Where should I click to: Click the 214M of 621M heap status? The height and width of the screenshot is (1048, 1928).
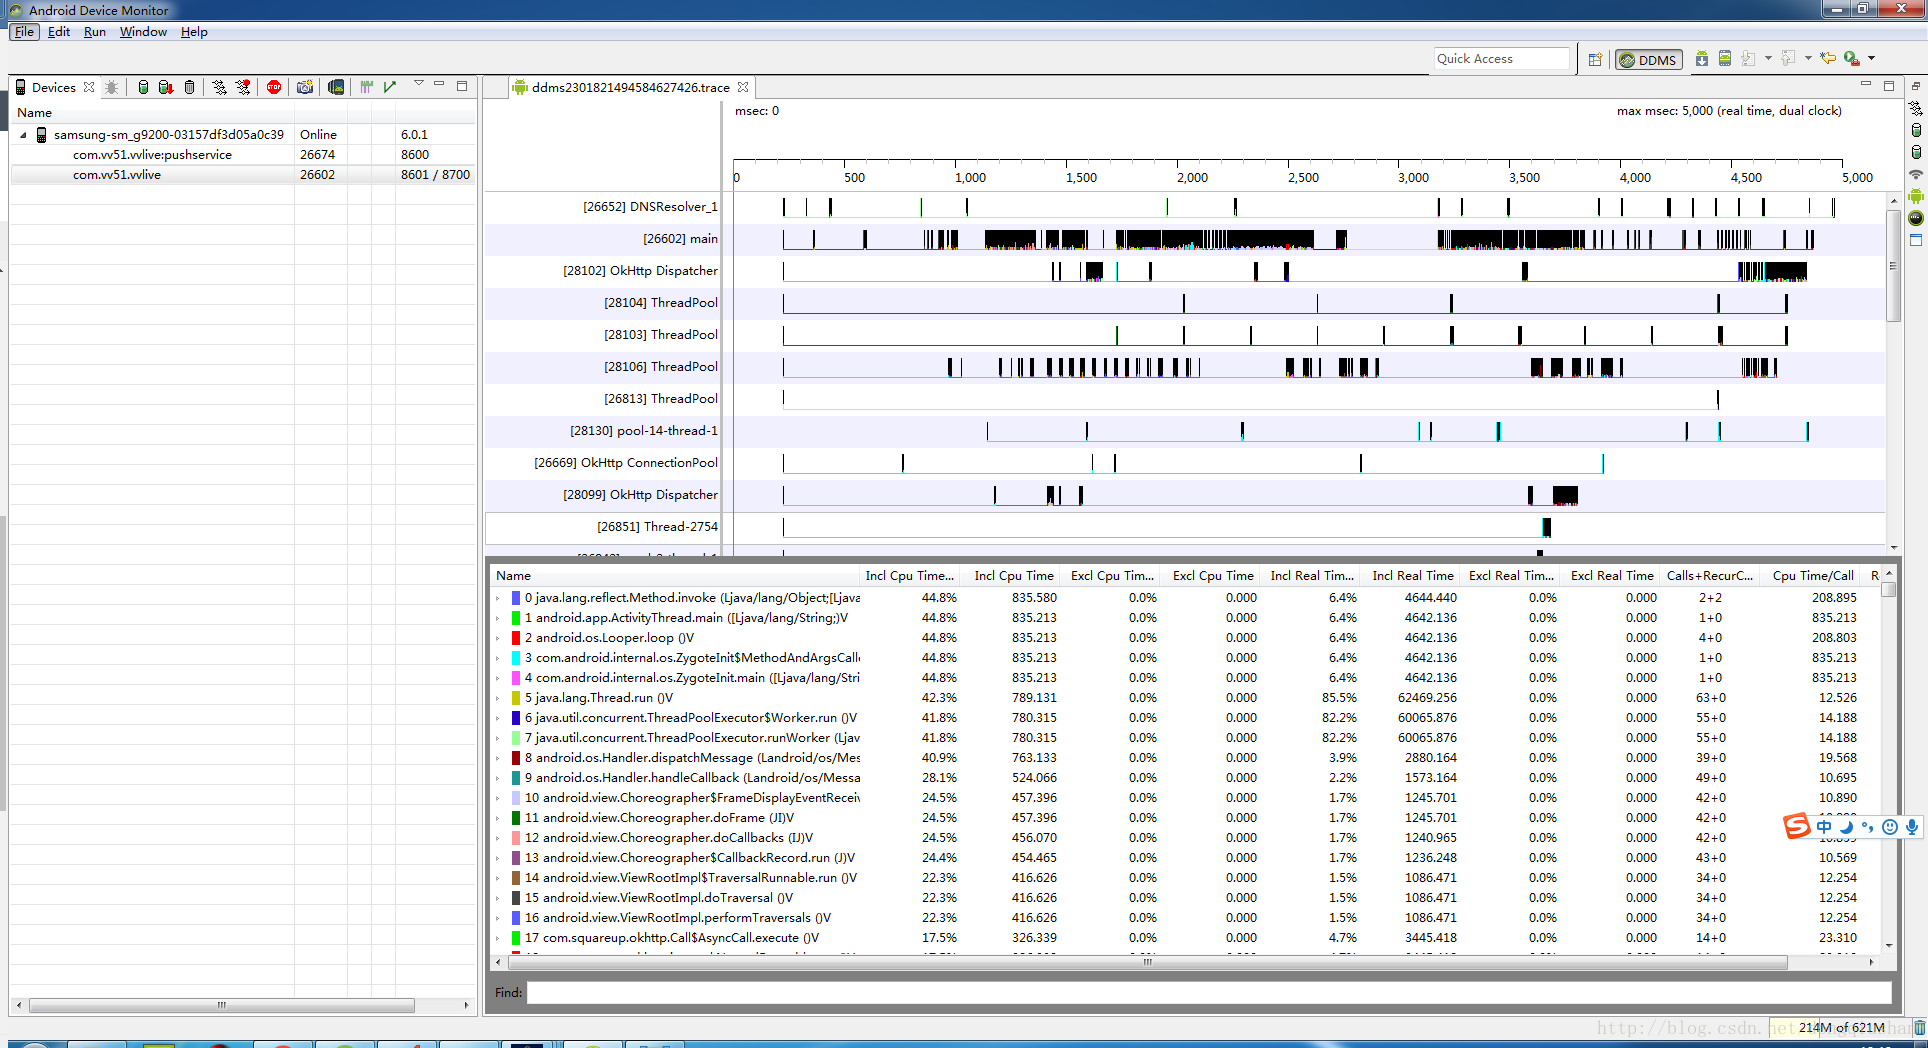point(1841,1028)
